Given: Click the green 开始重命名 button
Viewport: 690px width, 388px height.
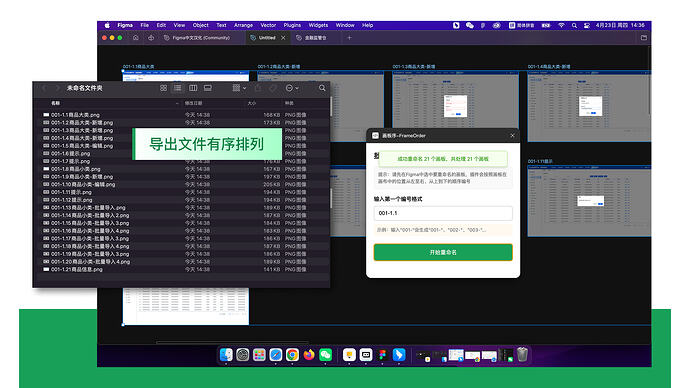Looking at the screenshot, I should pos(443,253).
